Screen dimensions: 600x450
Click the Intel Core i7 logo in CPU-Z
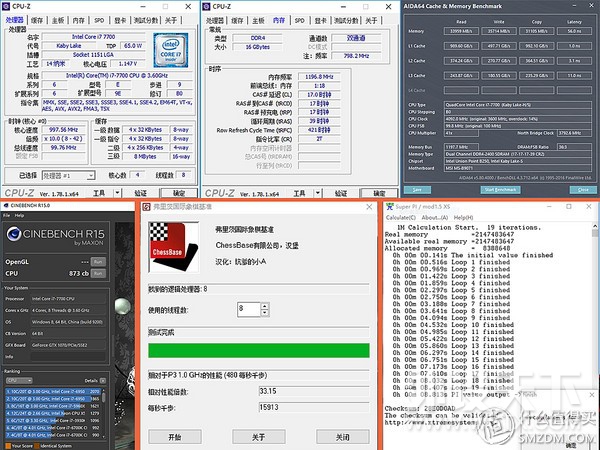click(x=171, y=50)
